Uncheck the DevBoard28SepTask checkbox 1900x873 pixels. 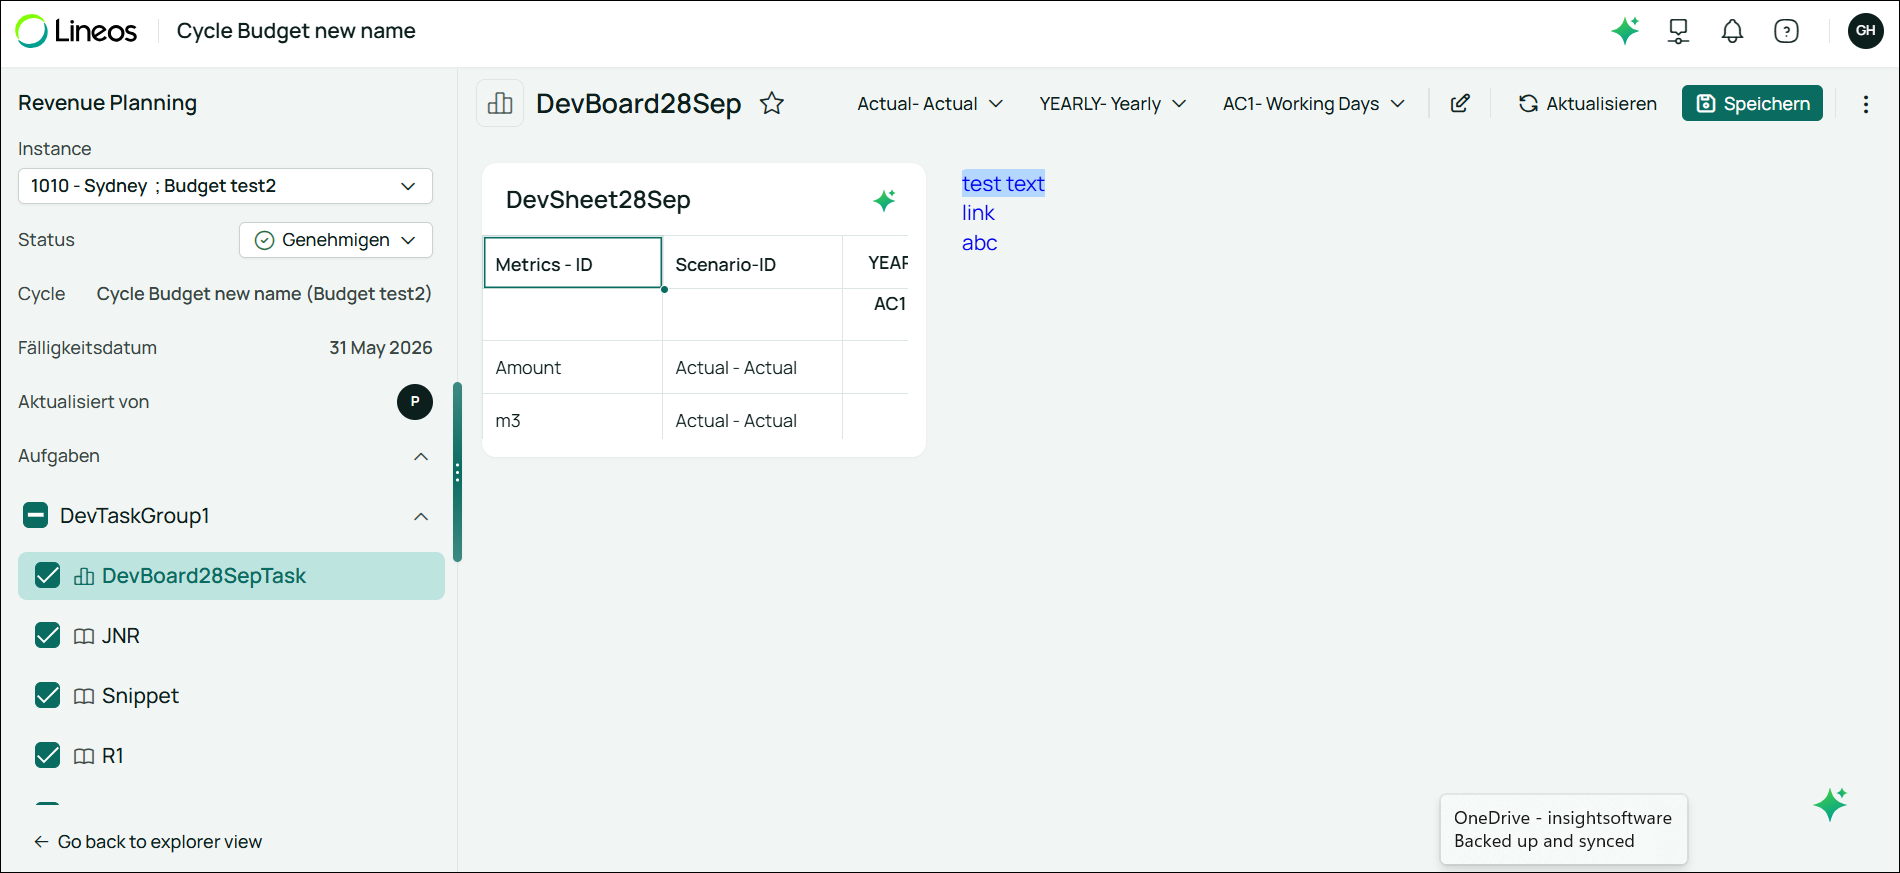pos(48,576)
